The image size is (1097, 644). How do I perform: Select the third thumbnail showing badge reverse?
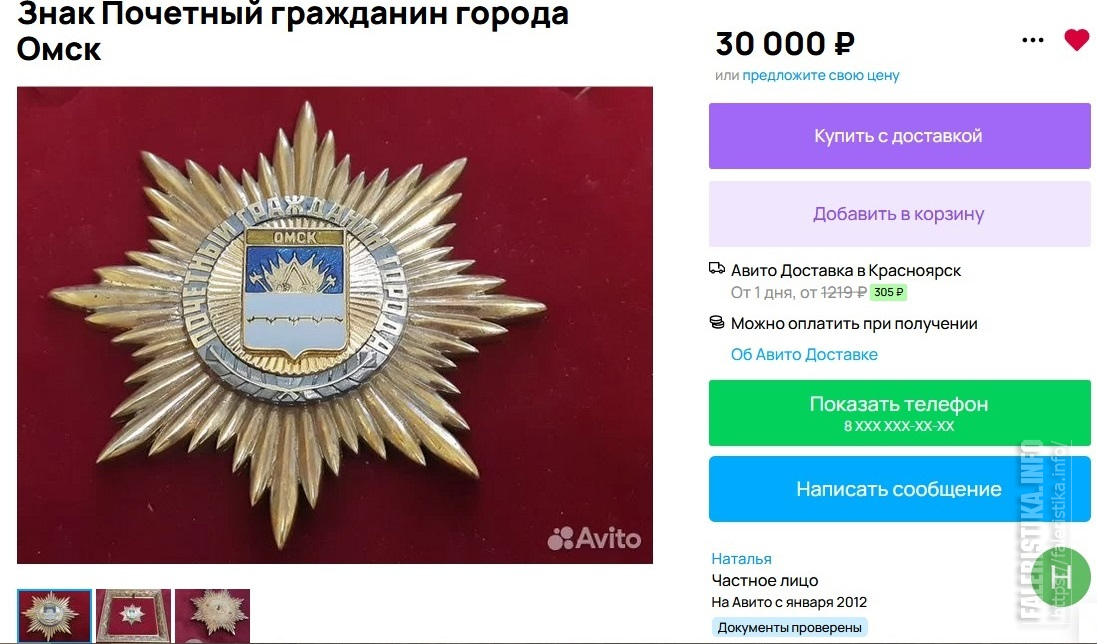(x=213, y=615)
